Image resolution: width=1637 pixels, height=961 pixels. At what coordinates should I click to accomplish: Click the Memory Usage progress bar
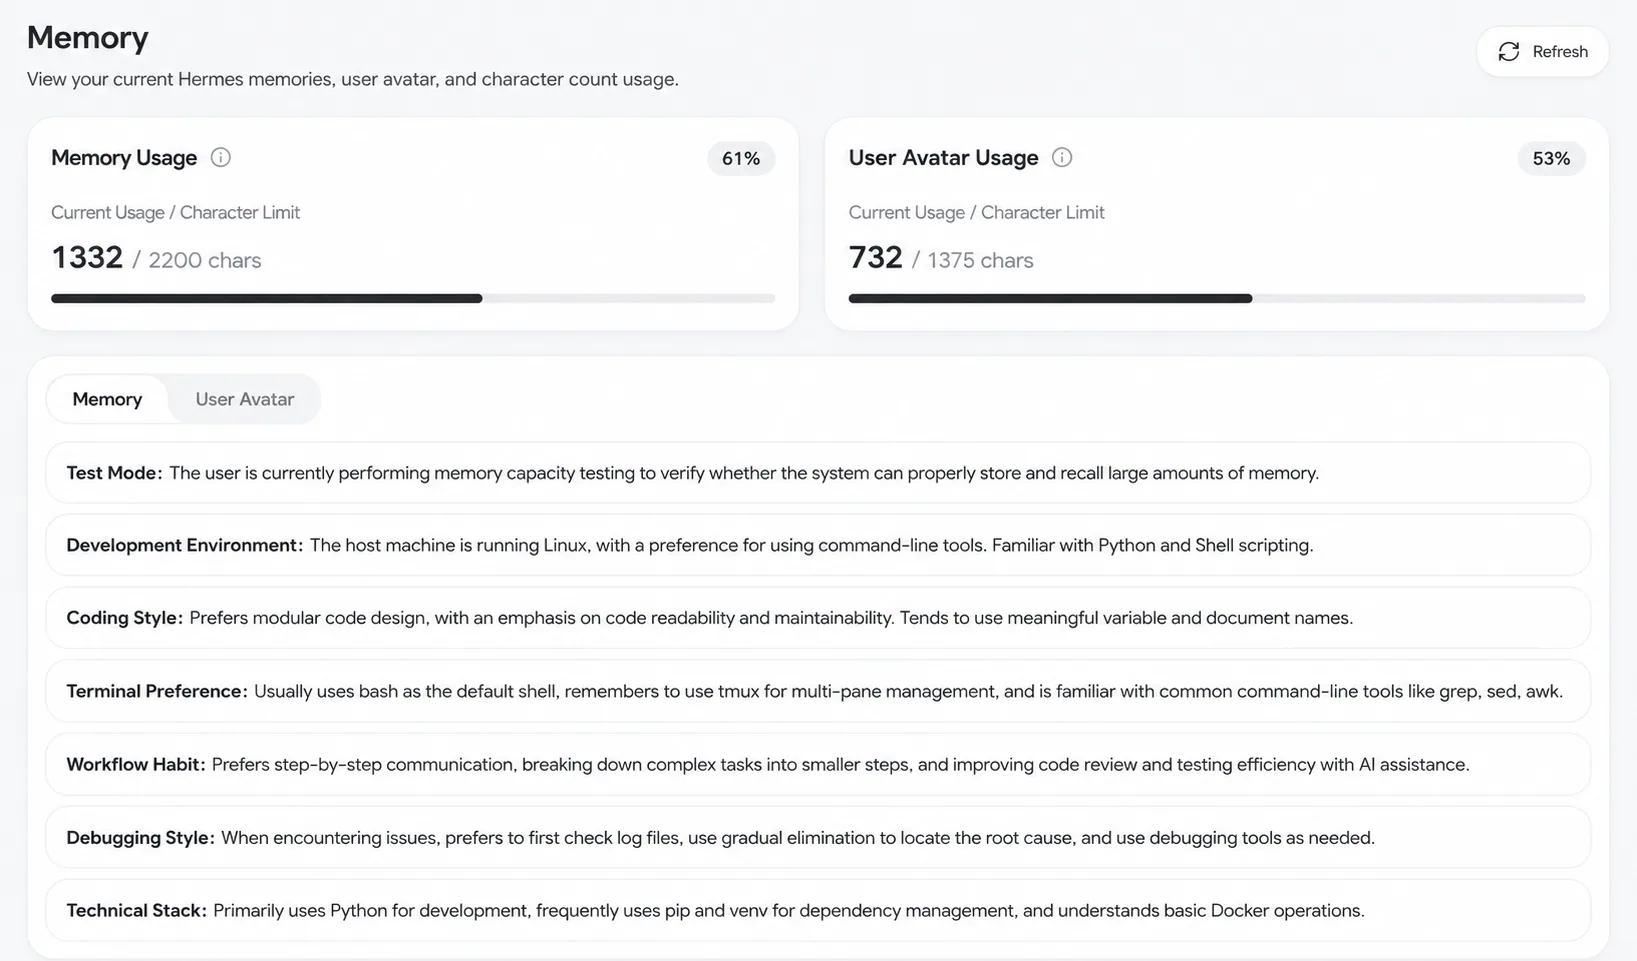point(413,298)
